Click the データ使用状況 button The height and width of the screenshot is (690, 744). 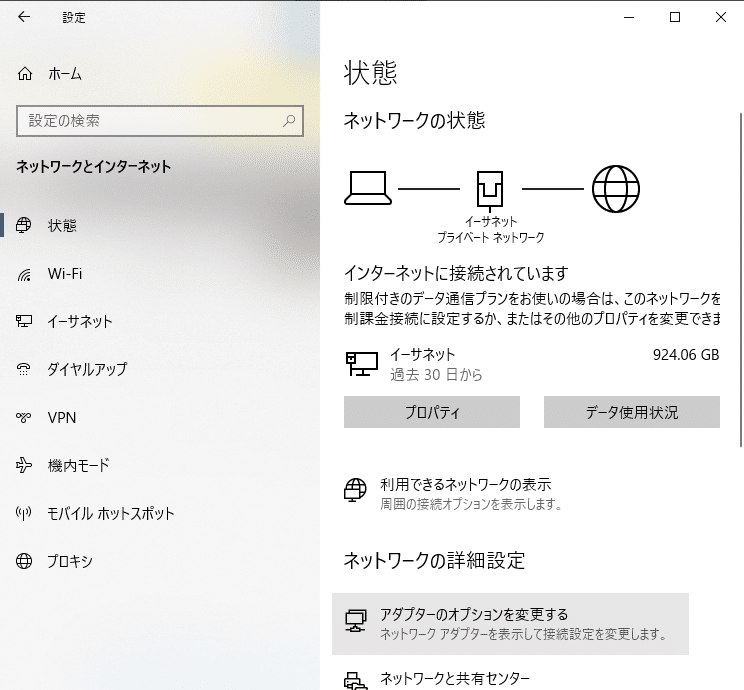point(632,412)
